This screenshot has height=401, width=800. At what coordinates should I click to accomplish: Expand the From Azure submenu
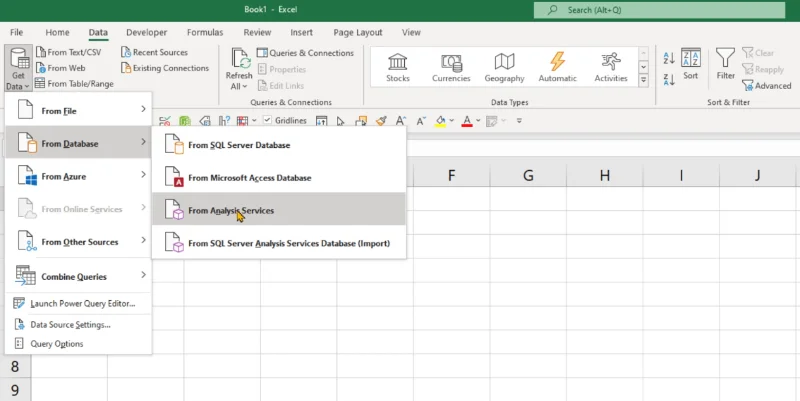[78, 176]
